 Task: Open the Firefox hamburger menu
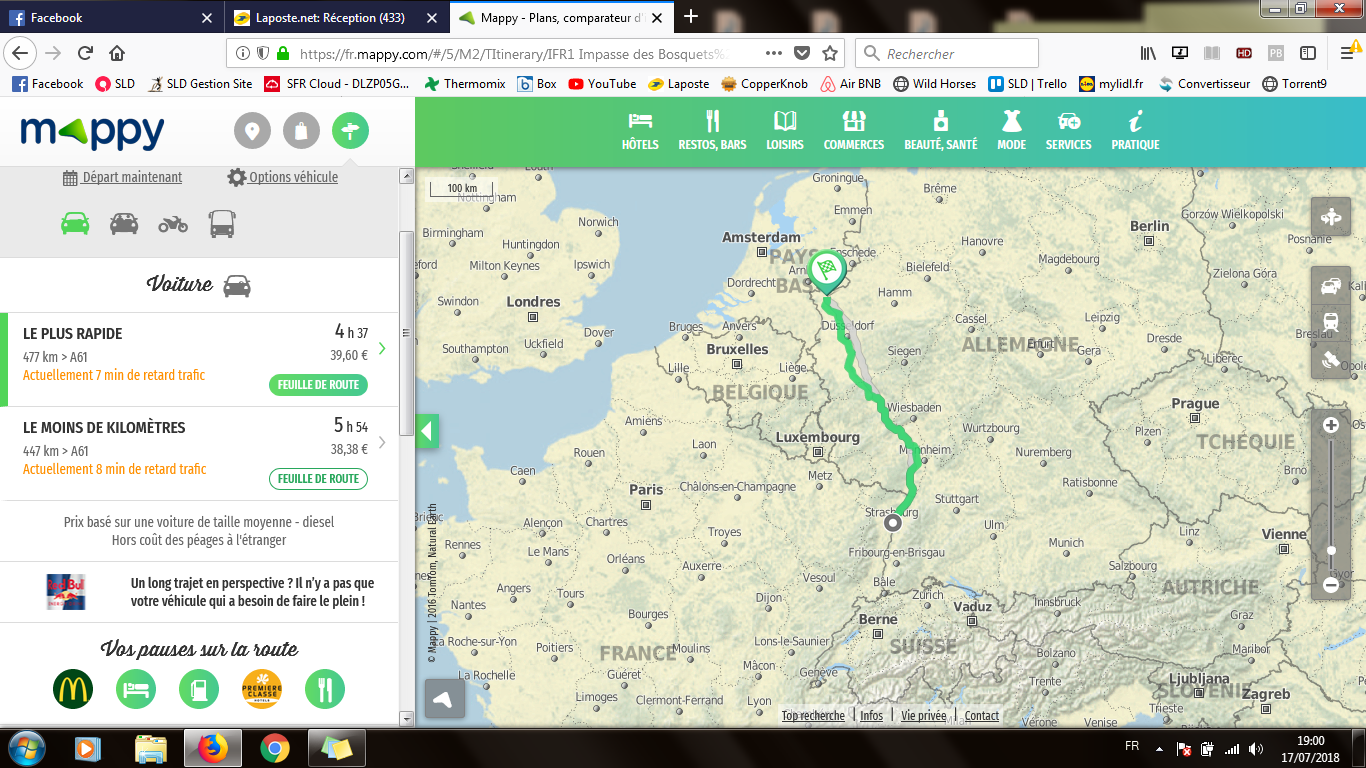(x=1346, y=53)
